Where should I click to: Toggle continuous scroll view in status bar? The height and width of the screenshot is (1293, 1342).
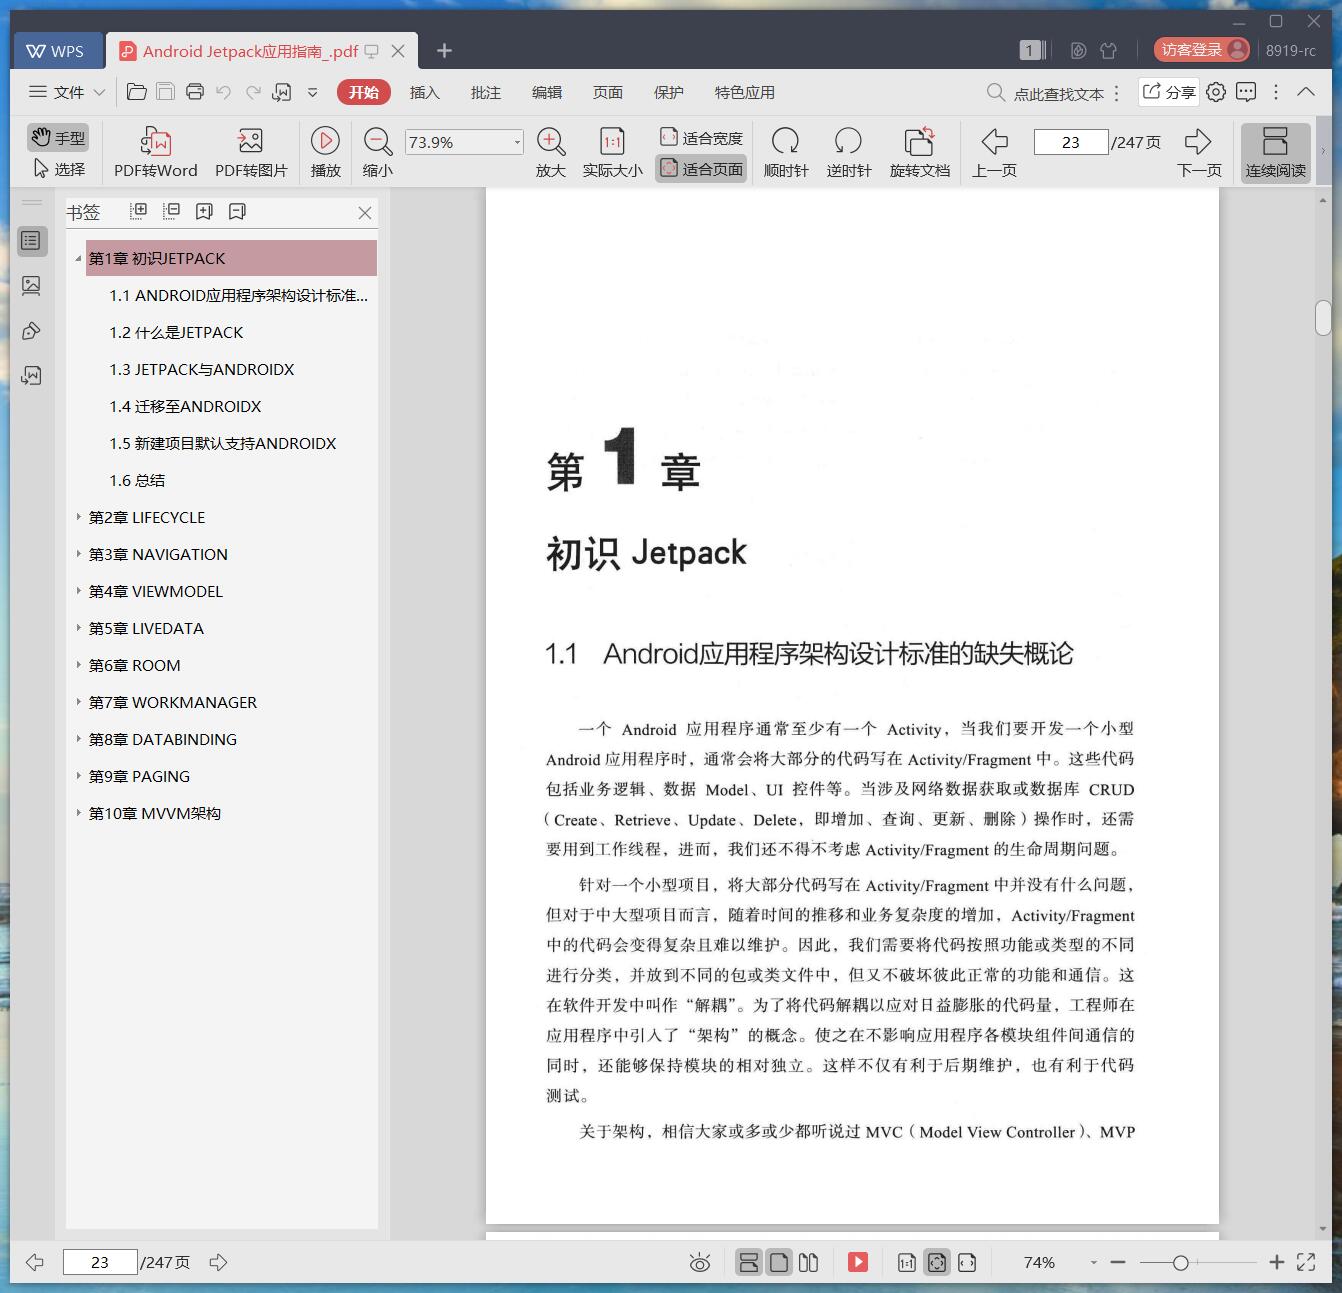click(x=748, y=1262)
